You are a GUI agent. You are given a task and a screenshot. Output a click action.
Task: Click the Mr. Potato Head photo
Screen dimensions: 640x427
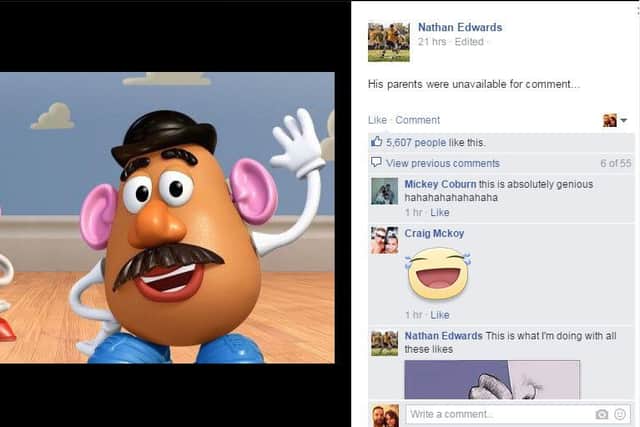[x=167, y=218]
